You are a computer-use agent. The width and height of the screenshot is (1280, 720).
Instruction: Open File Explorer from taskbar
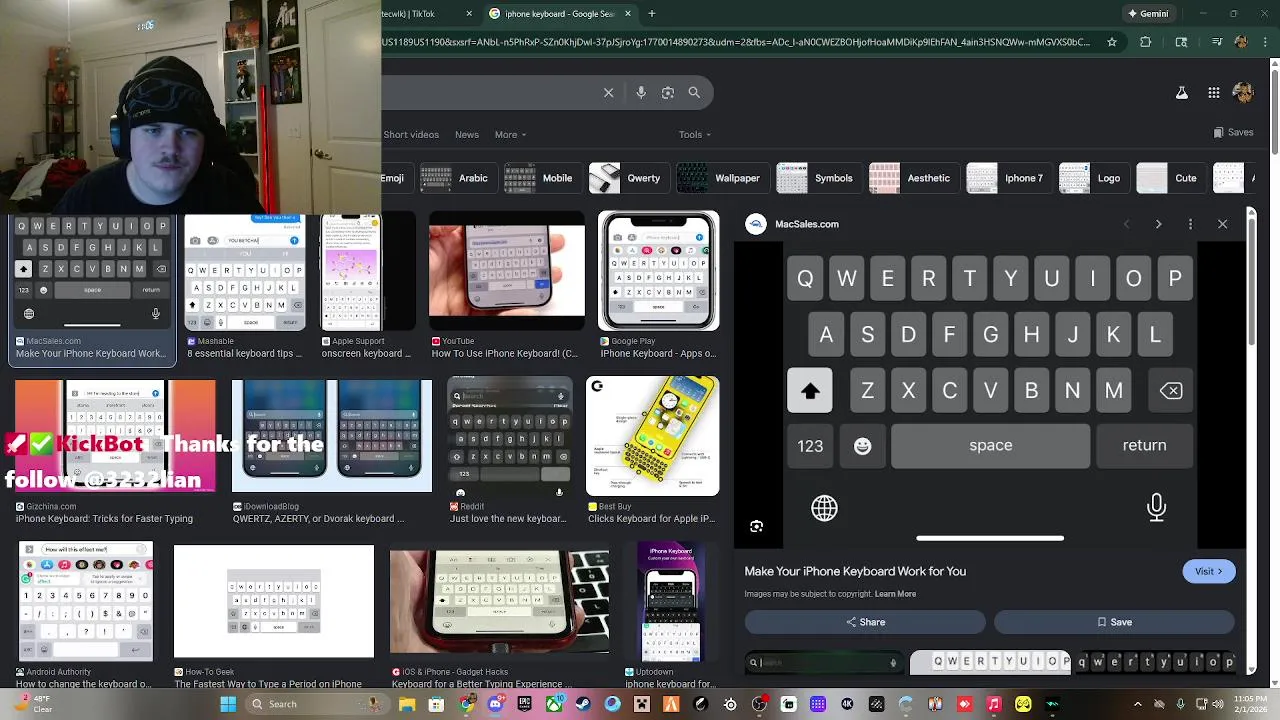[407, 704]
